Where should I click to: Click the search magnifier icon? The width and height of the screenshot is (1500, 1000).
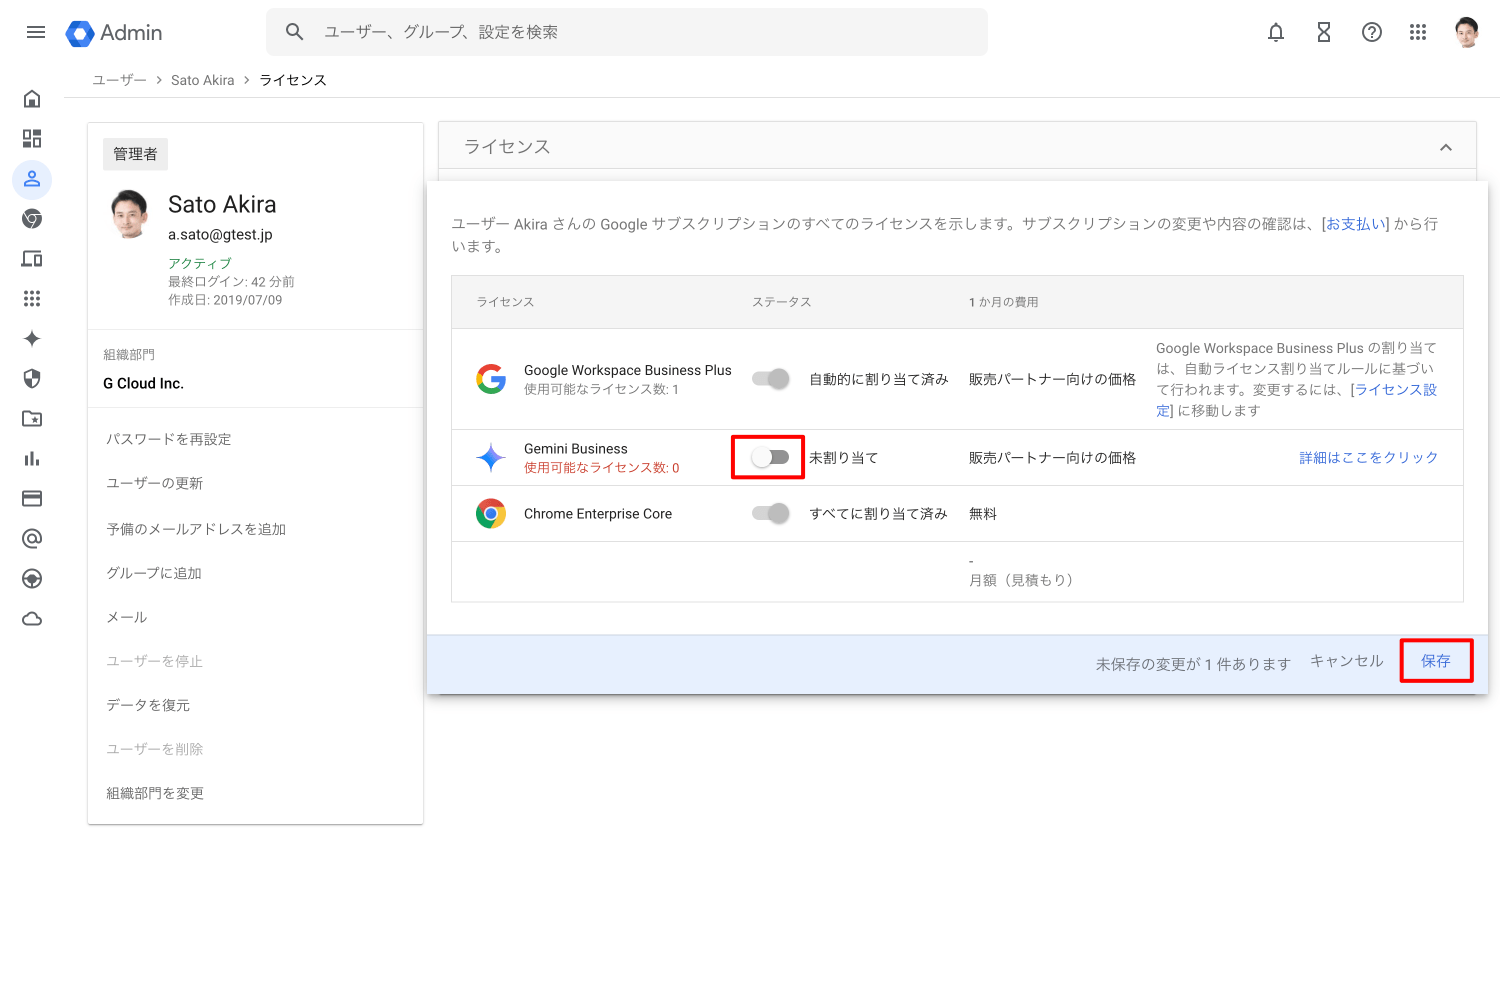click(294, 32)
